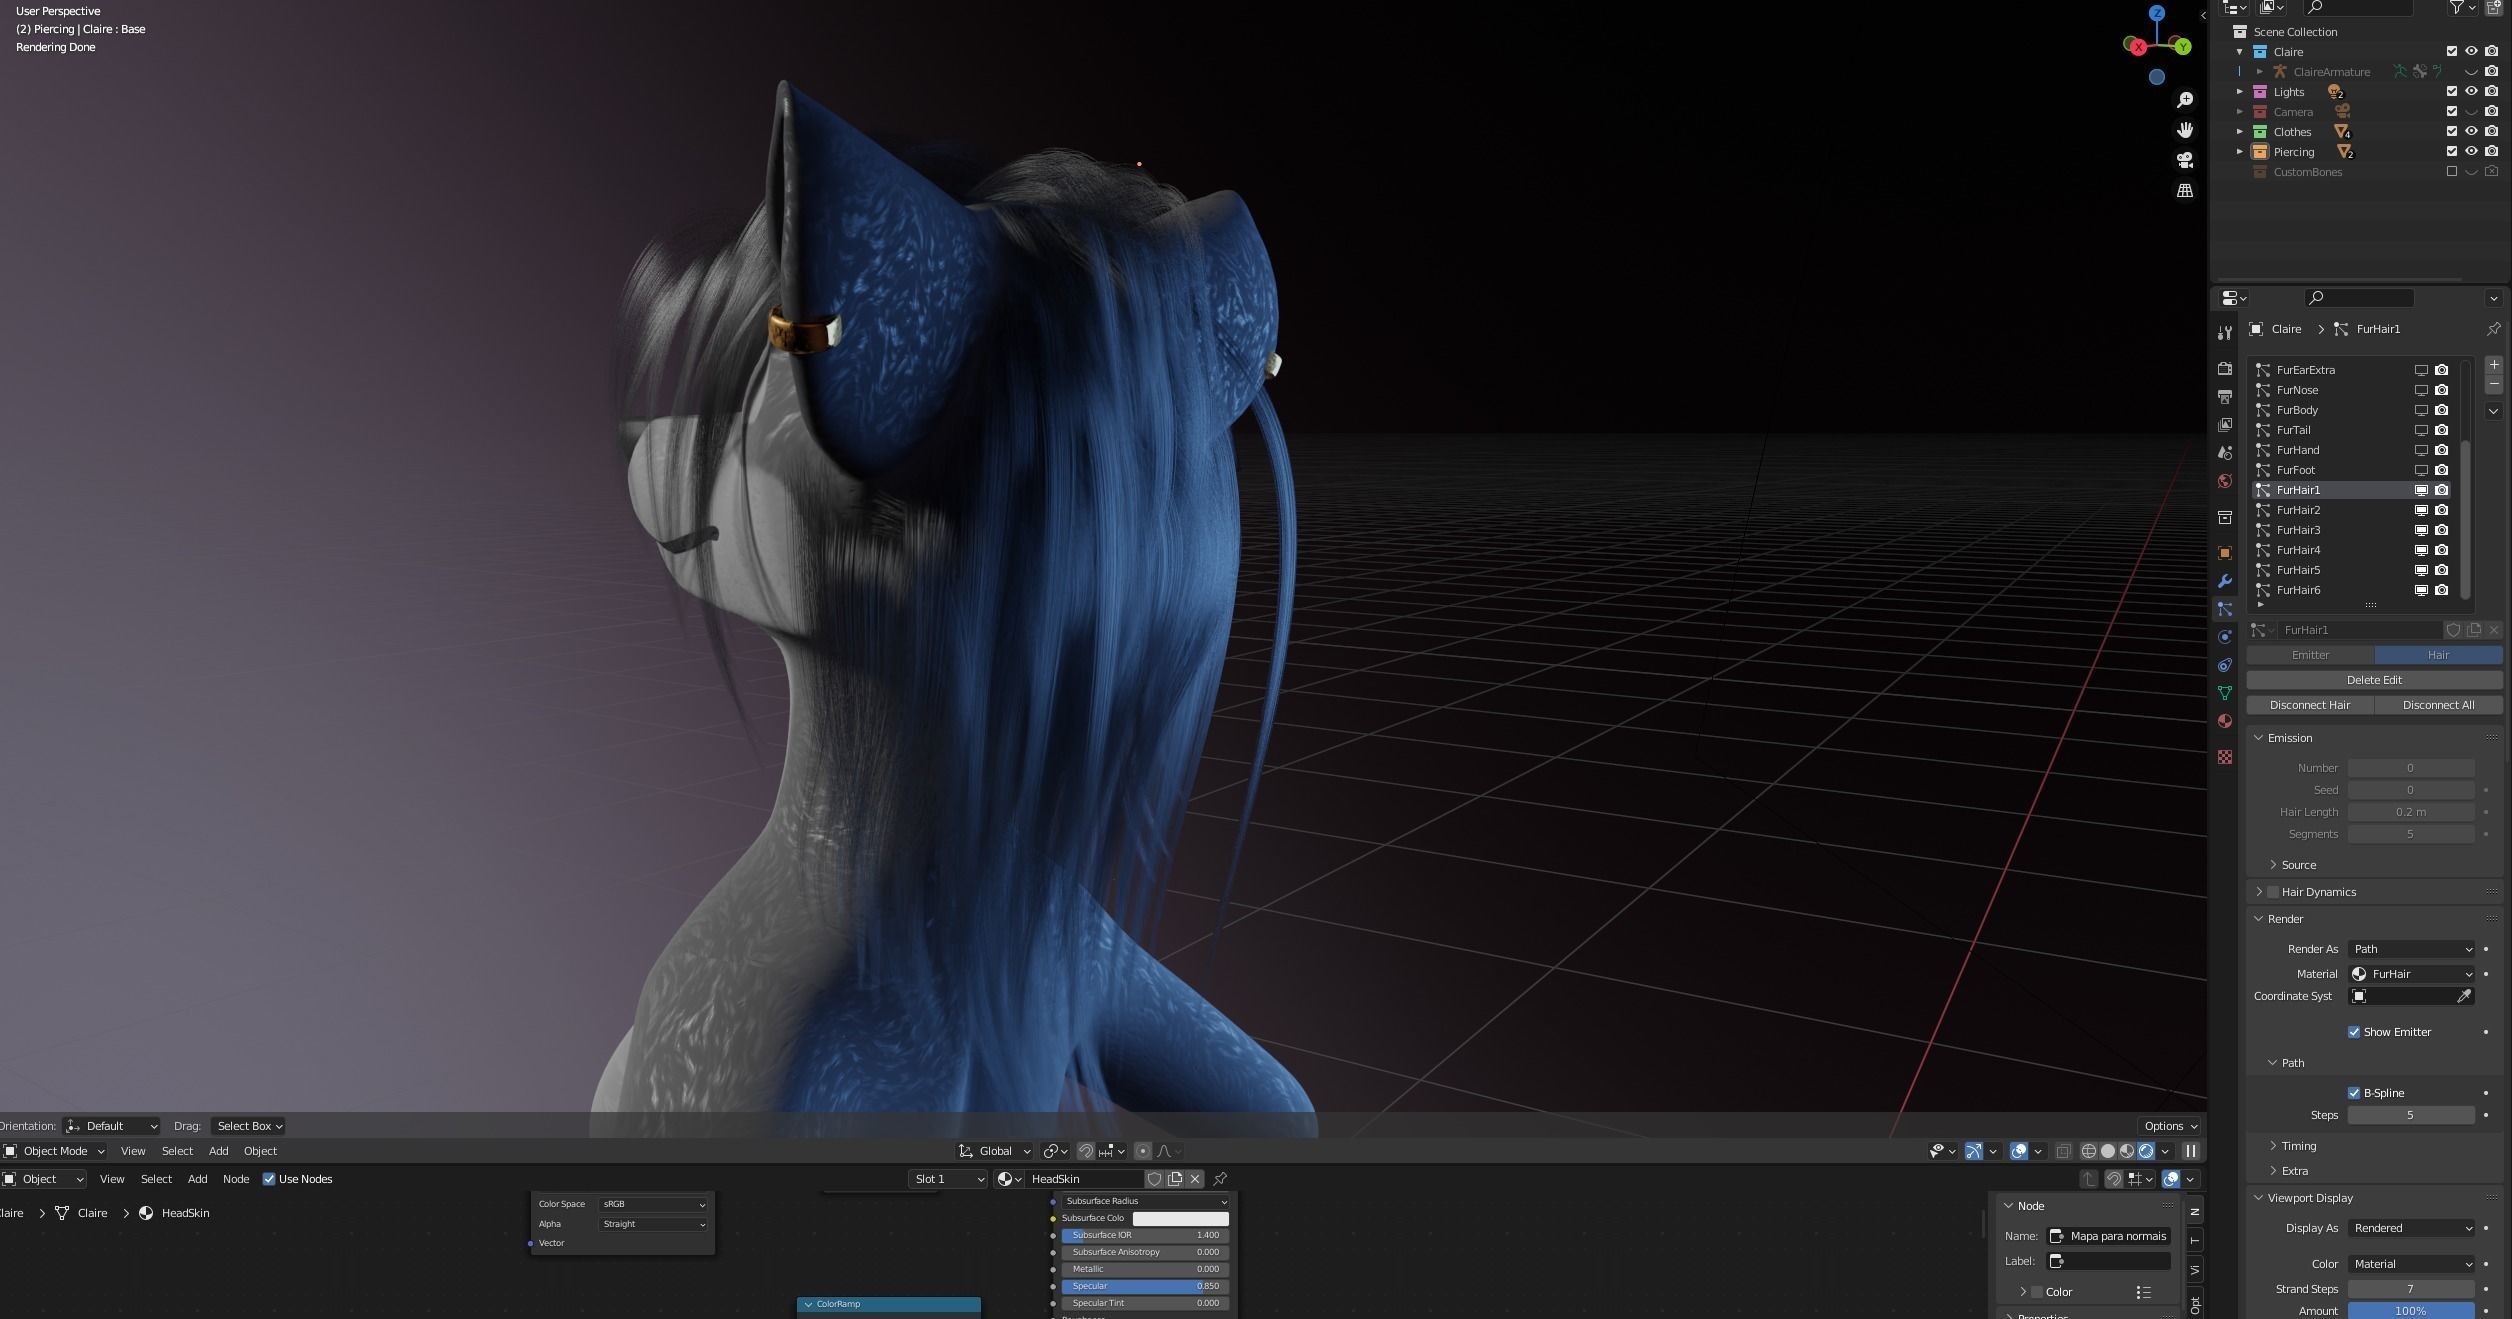This screenshot has height=1319, width=2512.
Task: Open the Object properties tab
Action: (2224, 553)
